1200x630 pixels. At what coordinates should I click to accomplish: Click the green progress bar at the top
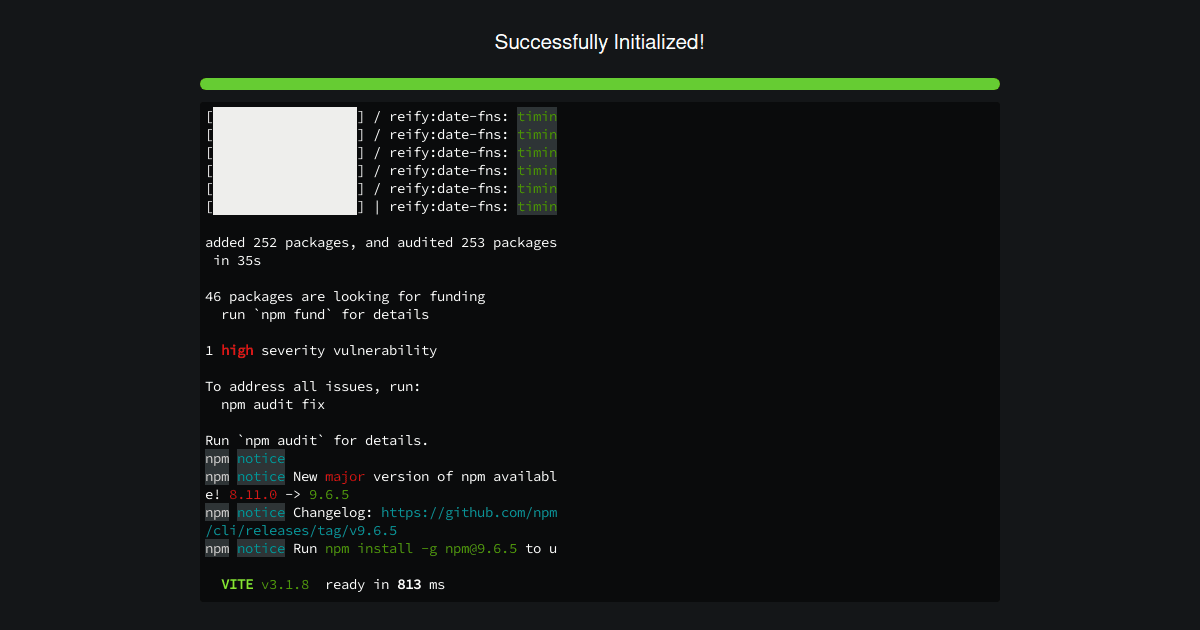point(600,84)
